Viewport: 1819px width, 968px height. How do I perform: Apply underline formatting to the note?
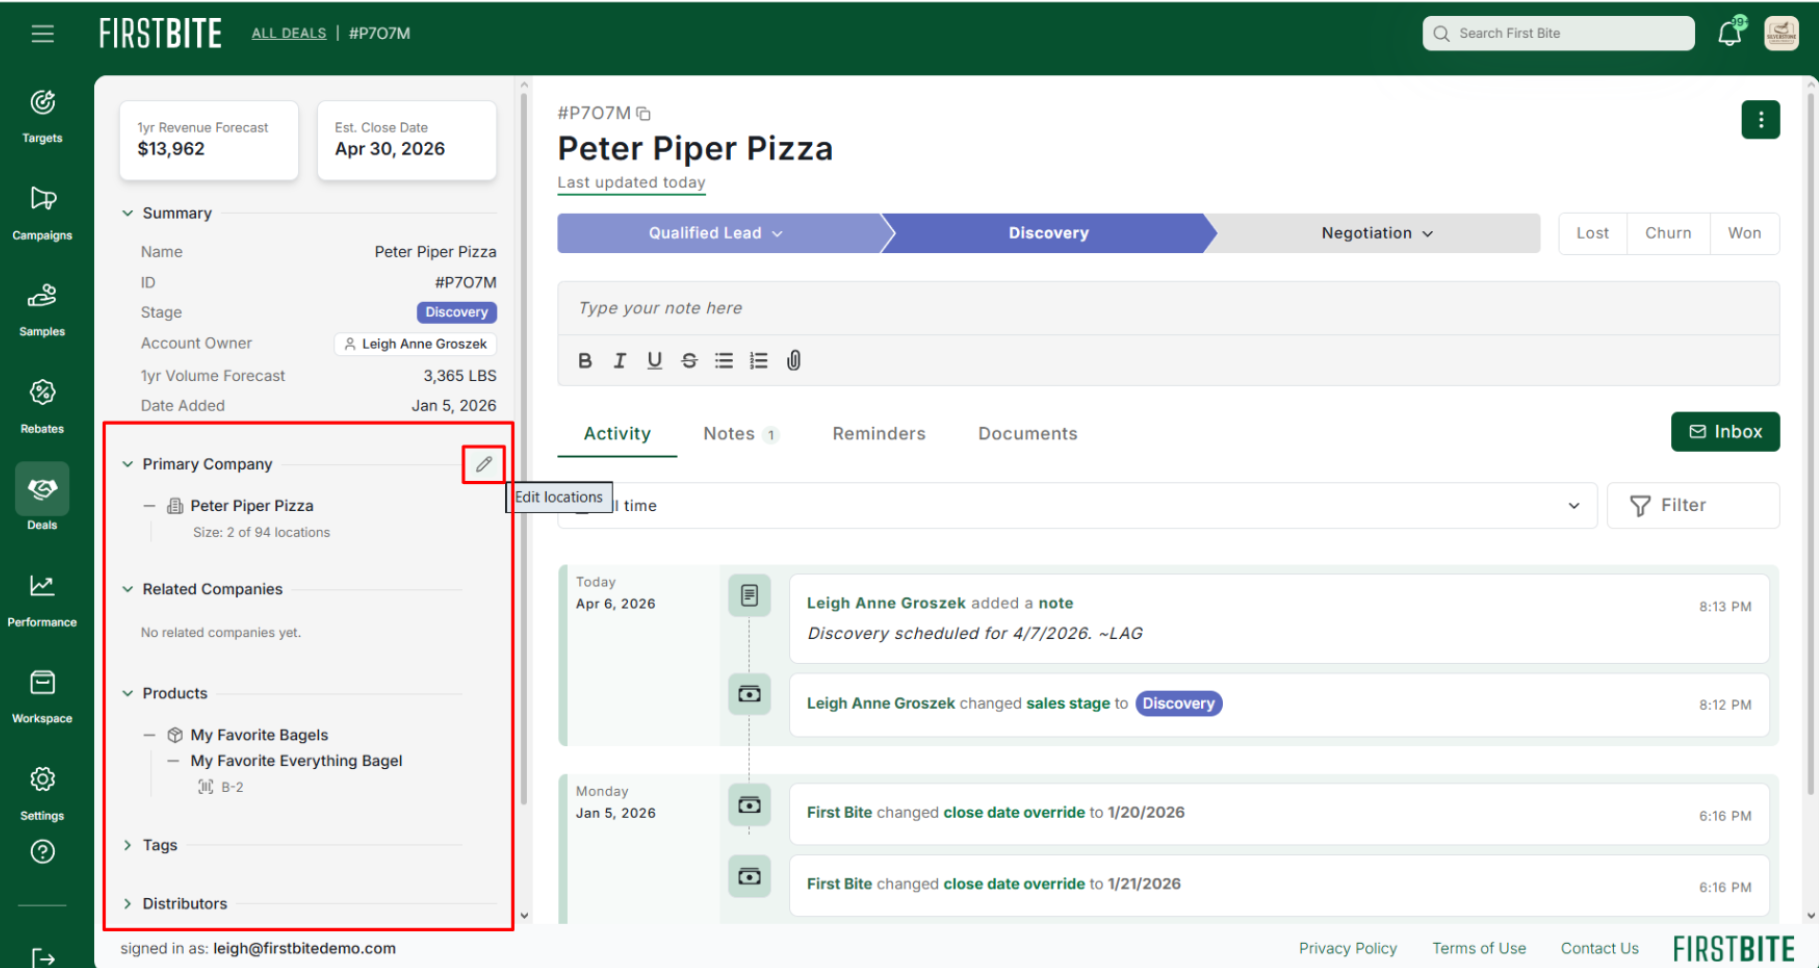655,361
